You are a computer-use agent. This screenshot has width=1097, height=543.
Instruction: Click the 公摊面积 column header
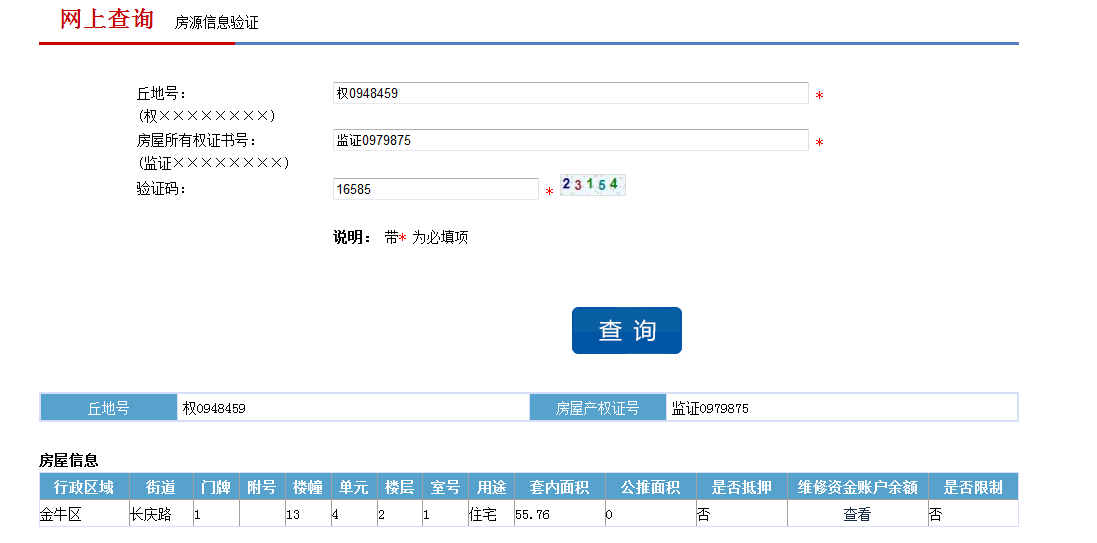[650, 487]
